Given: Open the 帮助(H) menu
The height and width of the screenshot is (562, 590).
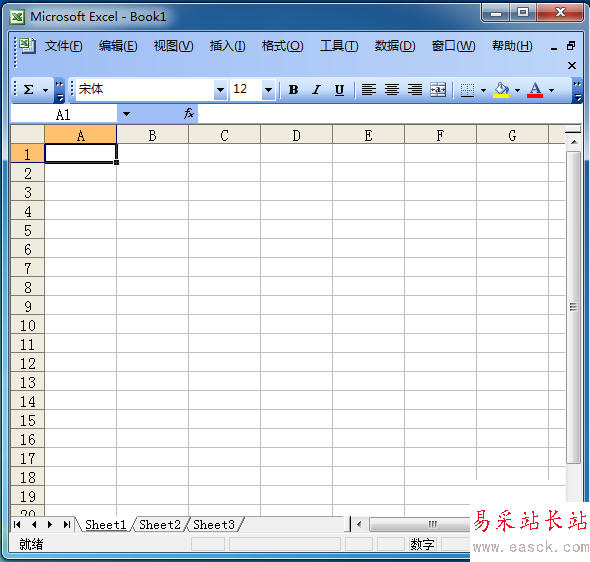Looking at the screenshot, I should 512,46.
